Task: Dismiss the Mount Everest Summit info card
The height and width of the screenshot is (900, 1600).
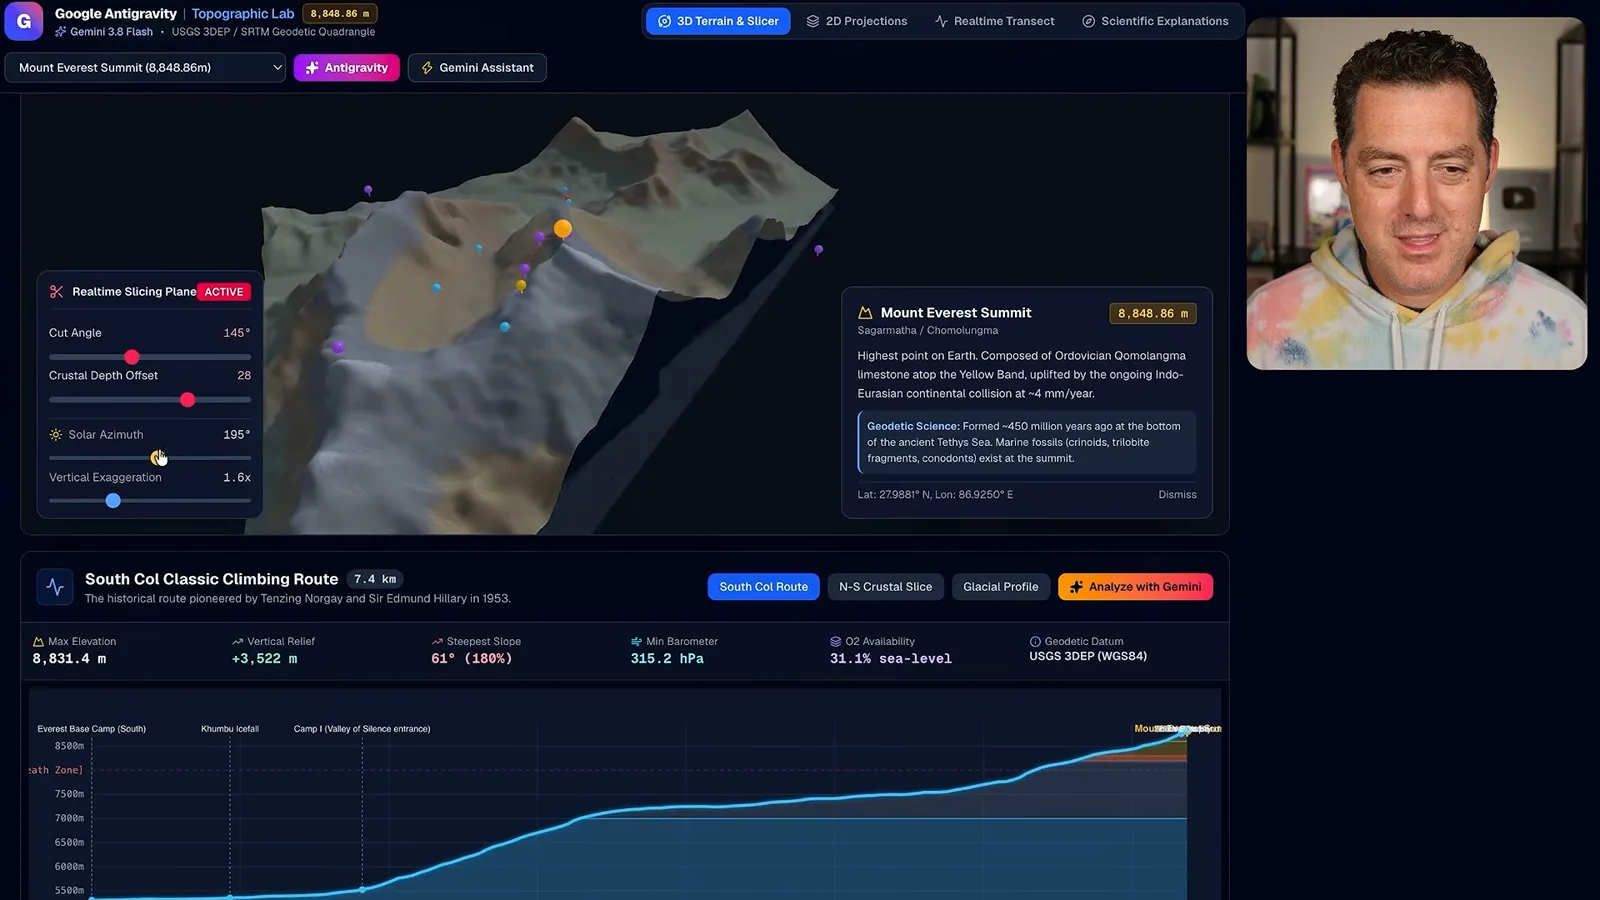Action: (1177, 495)
